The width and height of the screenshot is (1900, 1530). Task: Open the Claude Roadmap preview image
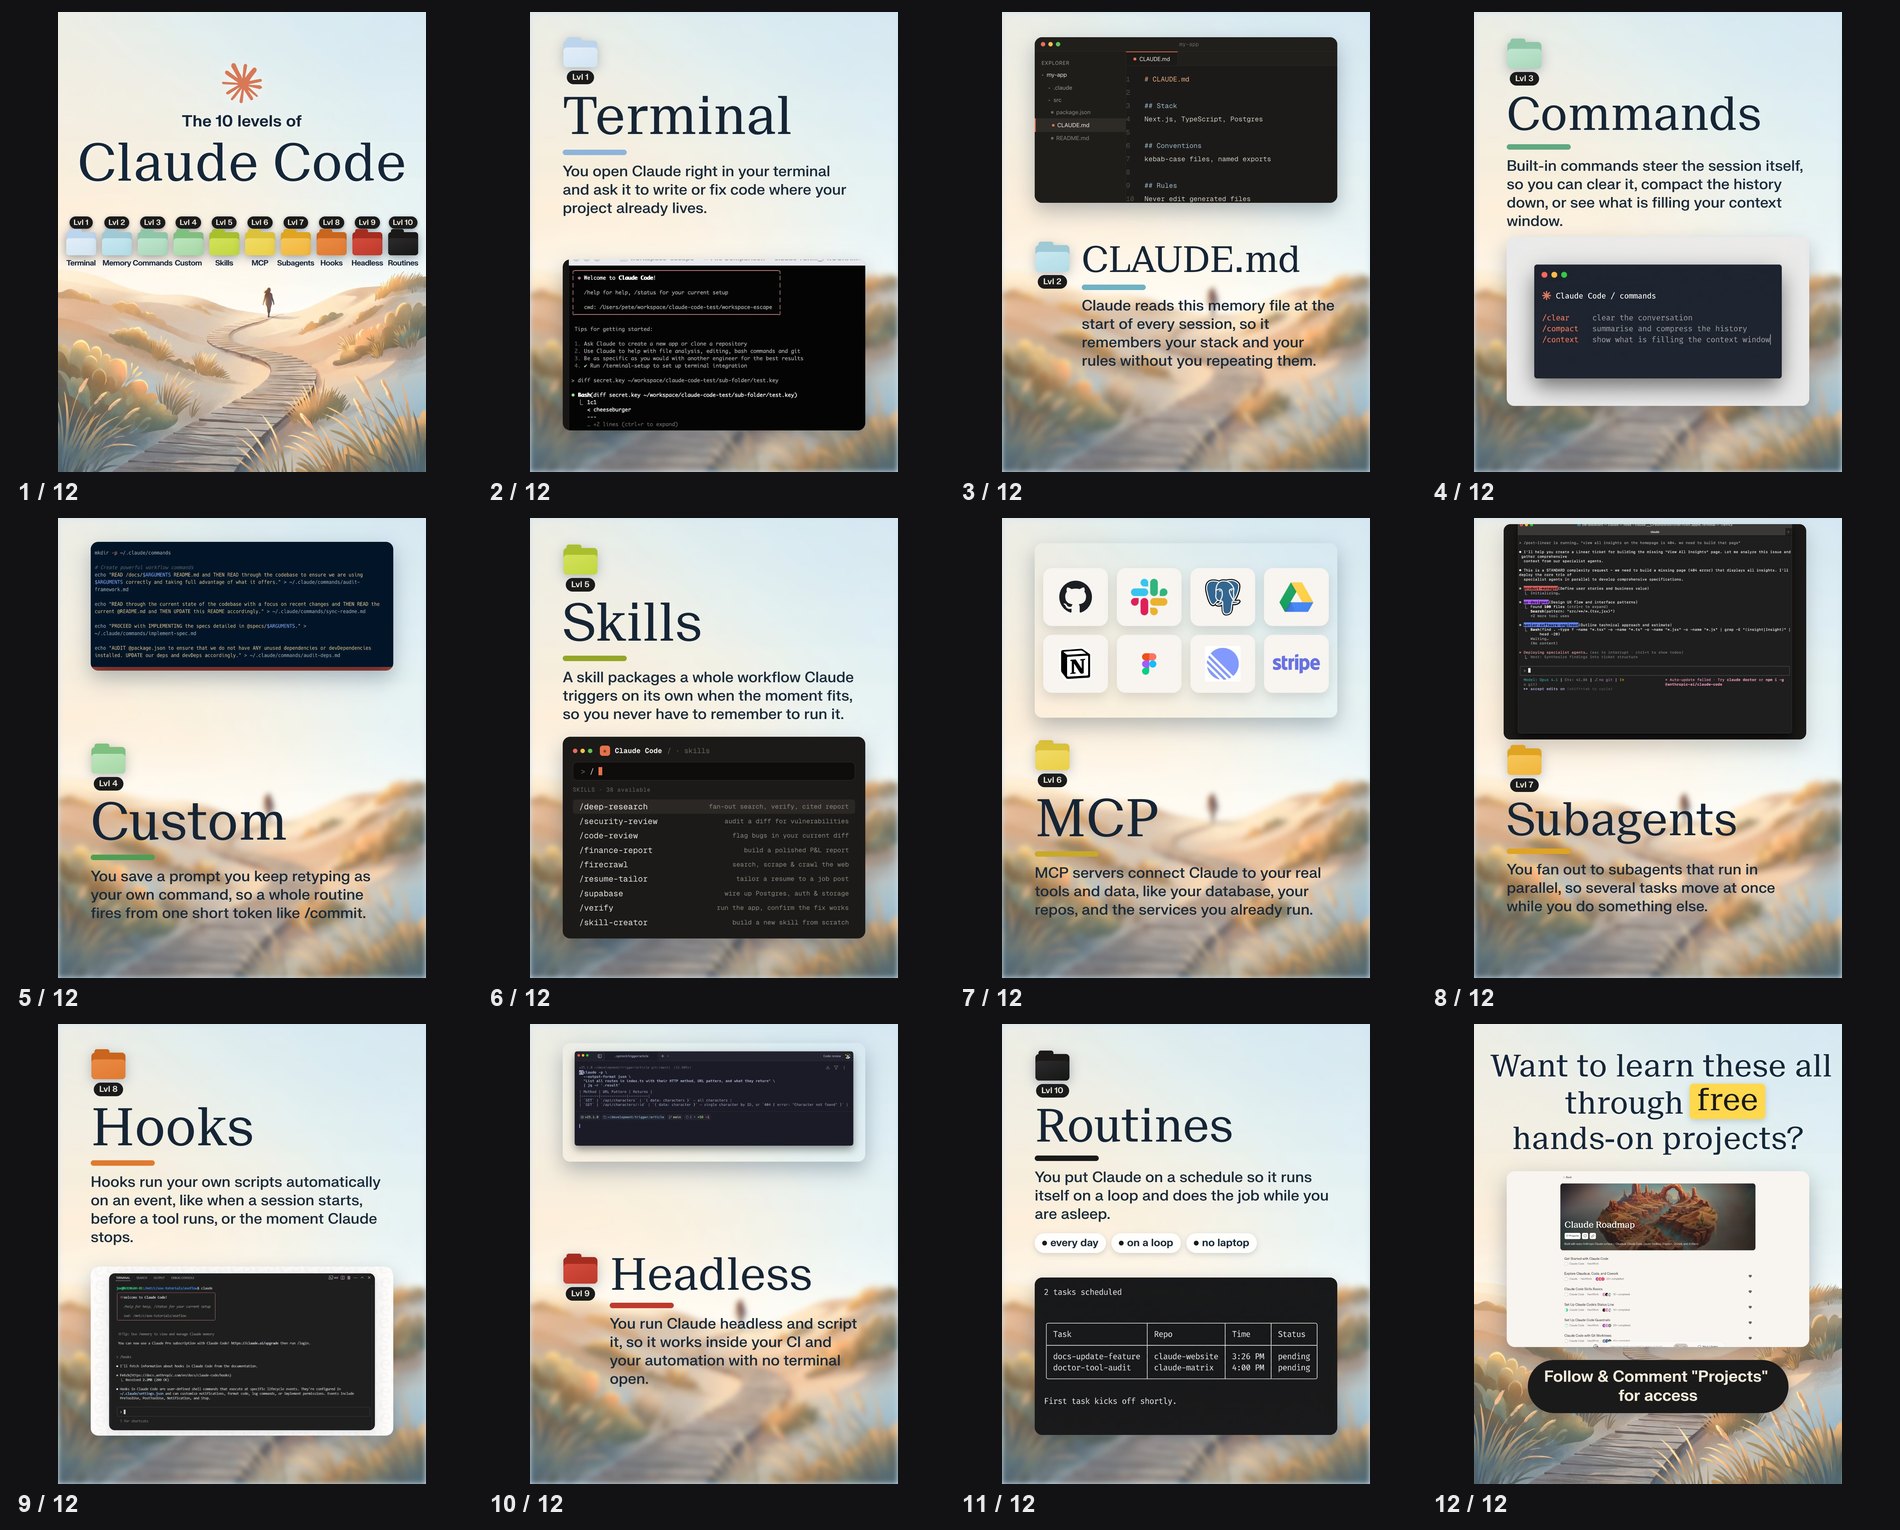point(1657,1217)
